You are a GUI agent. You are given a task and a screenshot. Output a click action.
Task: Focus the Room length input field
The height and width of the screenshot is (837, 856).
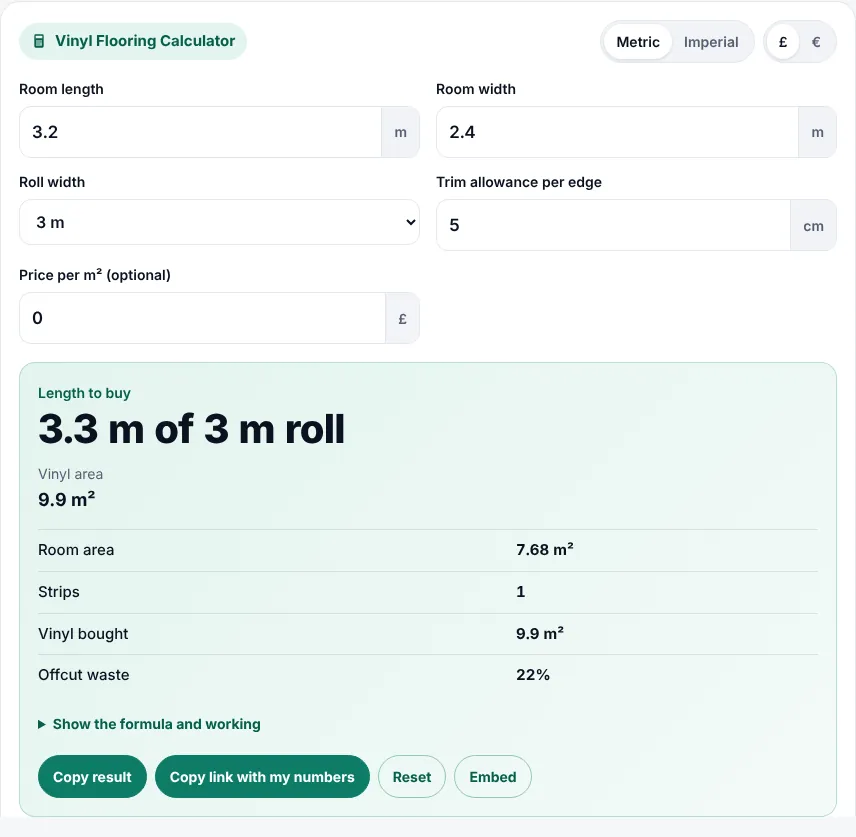pyautogui.click(x=200, y=132)
